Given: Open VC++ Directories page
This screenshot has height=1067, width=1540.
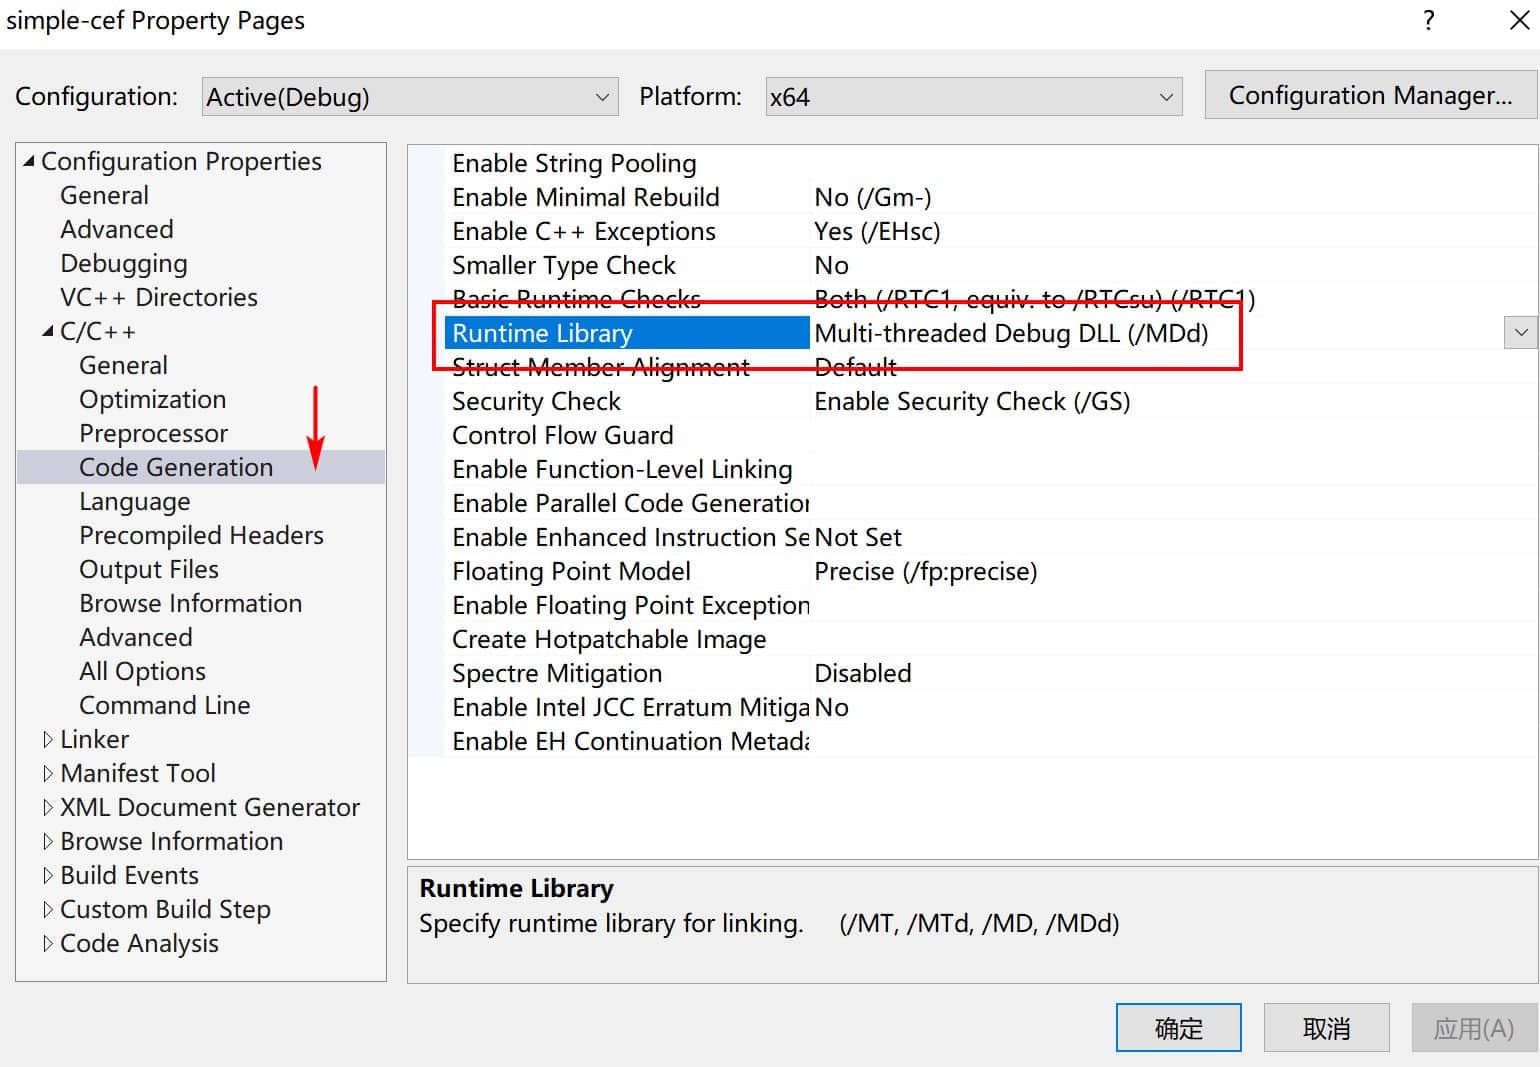Looking at the screenshot, I should pyautogui.click(x=159, y=298).
